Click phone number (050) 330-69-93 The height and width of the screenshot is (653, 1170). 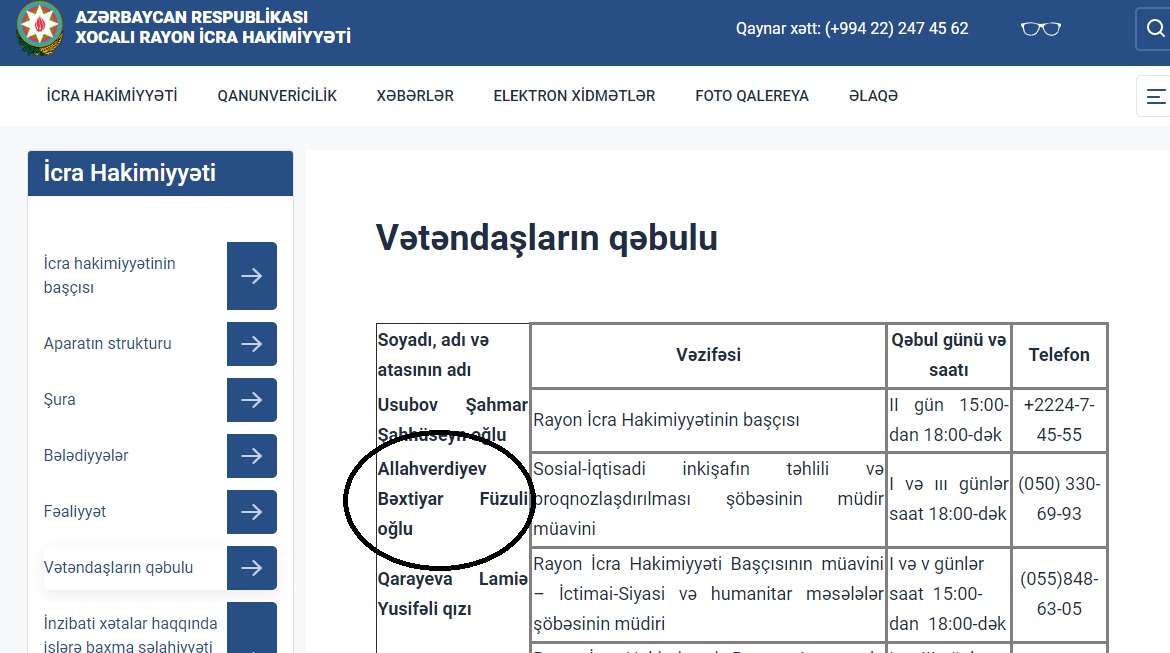pos(1059,499)
